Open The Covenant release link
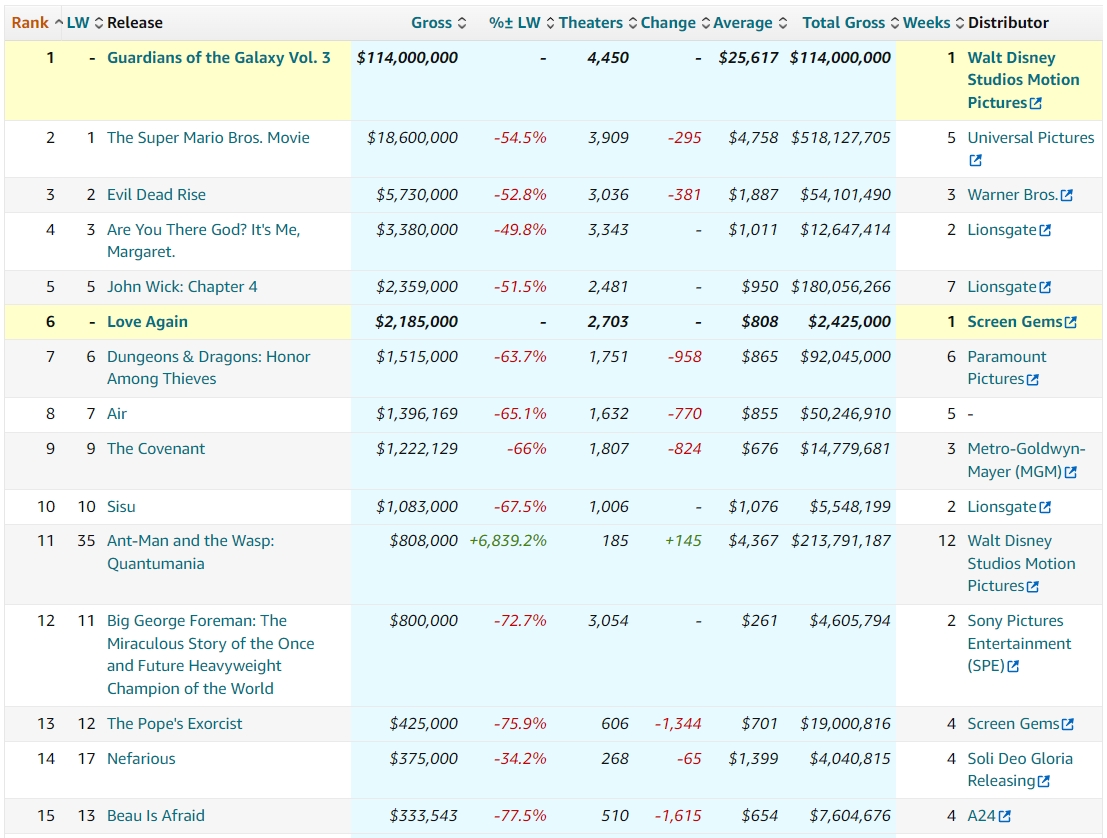 tap(156, 449)
